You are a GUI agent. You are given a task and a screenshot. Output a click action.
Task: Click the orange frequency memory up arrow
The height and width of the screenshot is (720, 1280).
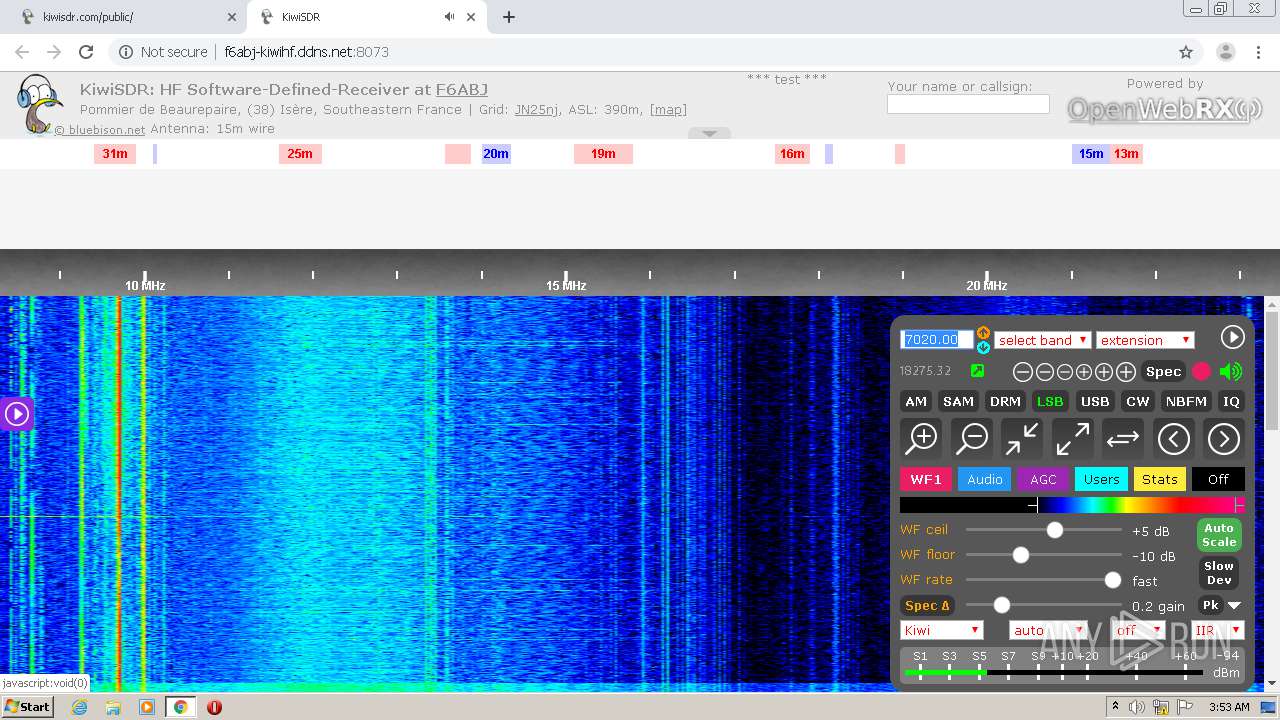click(983, 333)
